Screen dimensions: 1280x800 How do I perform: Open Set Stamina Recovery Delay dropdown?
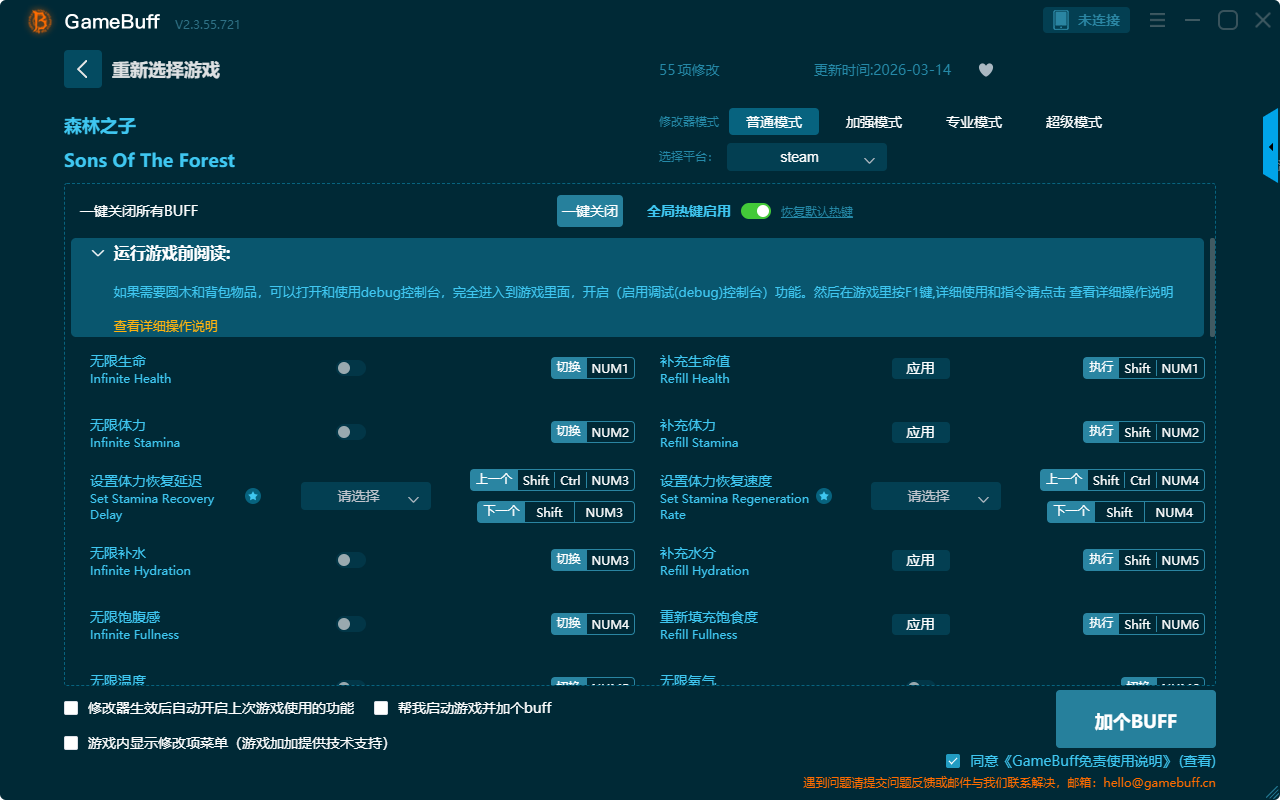point(366,496)
